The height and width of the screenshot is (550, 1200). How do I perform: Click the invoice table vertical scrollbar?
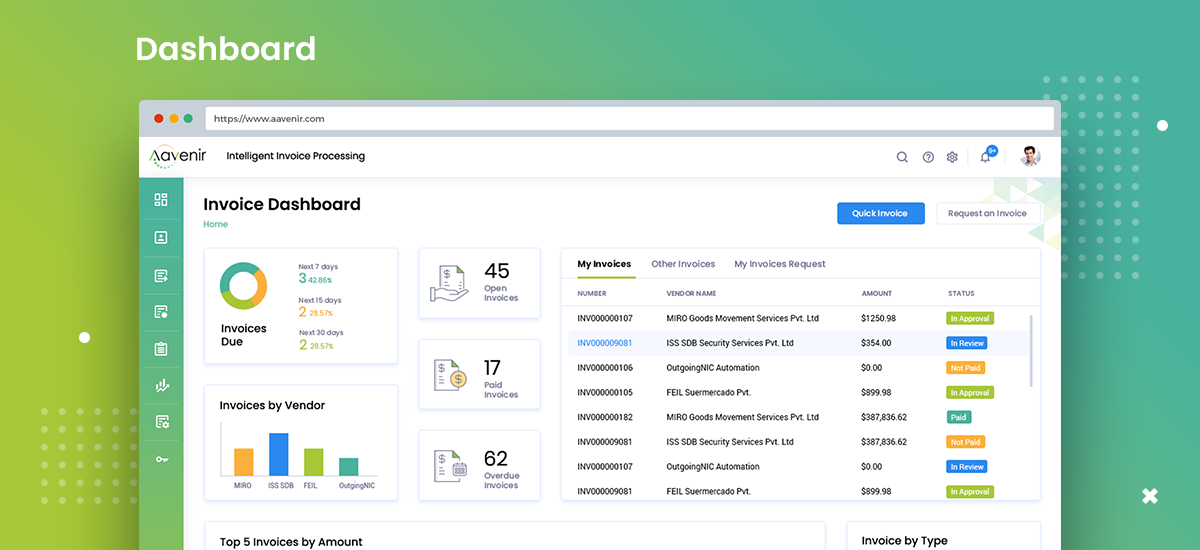pos(1031,350)
